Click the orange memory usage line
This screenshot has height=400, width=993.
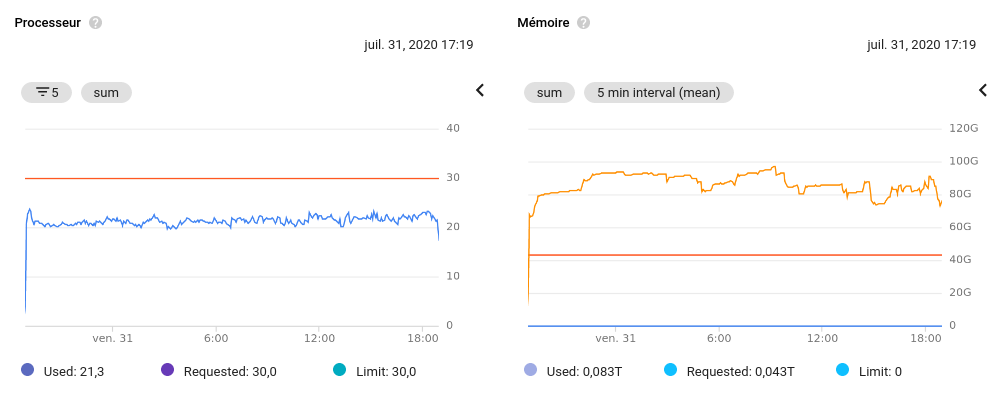point(650,175)
